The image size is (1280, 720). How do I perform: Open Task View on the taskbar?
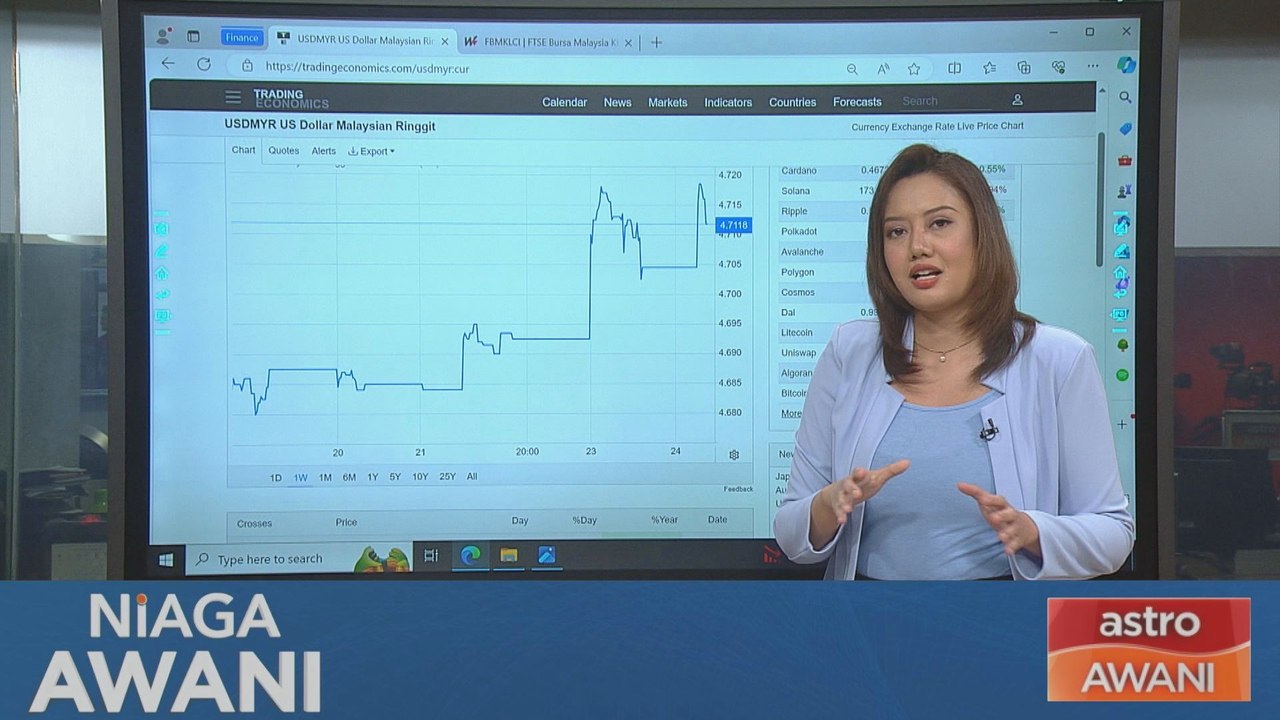click(x=431, y=556)
